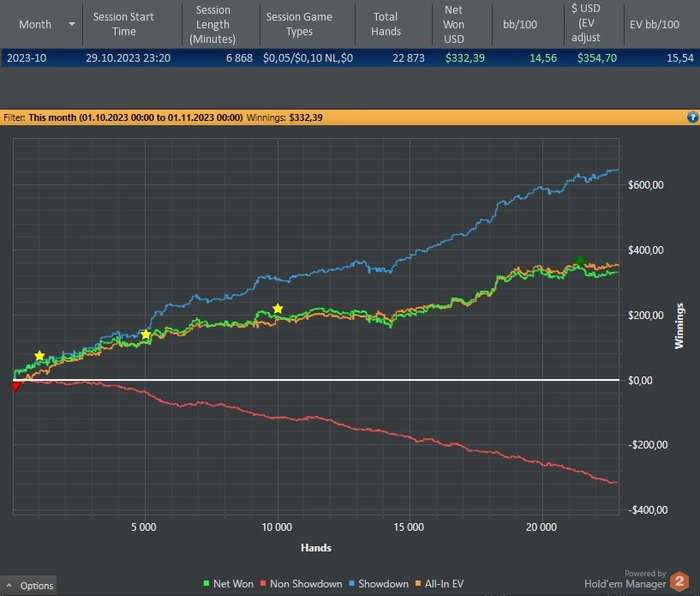
Task: Click the $354,70 EV adjusted cell
Action: point(597,58)
